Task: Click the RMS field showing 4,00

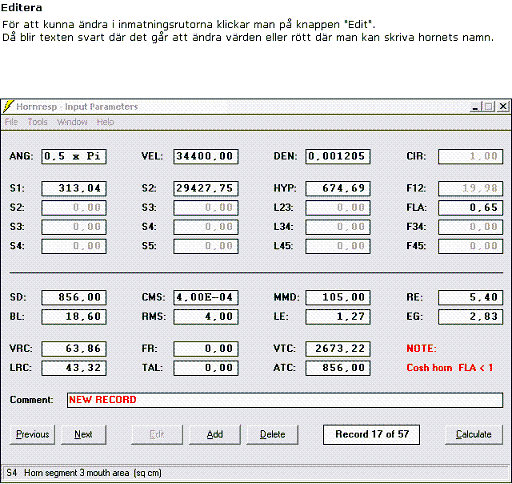Action: point(206,317)
